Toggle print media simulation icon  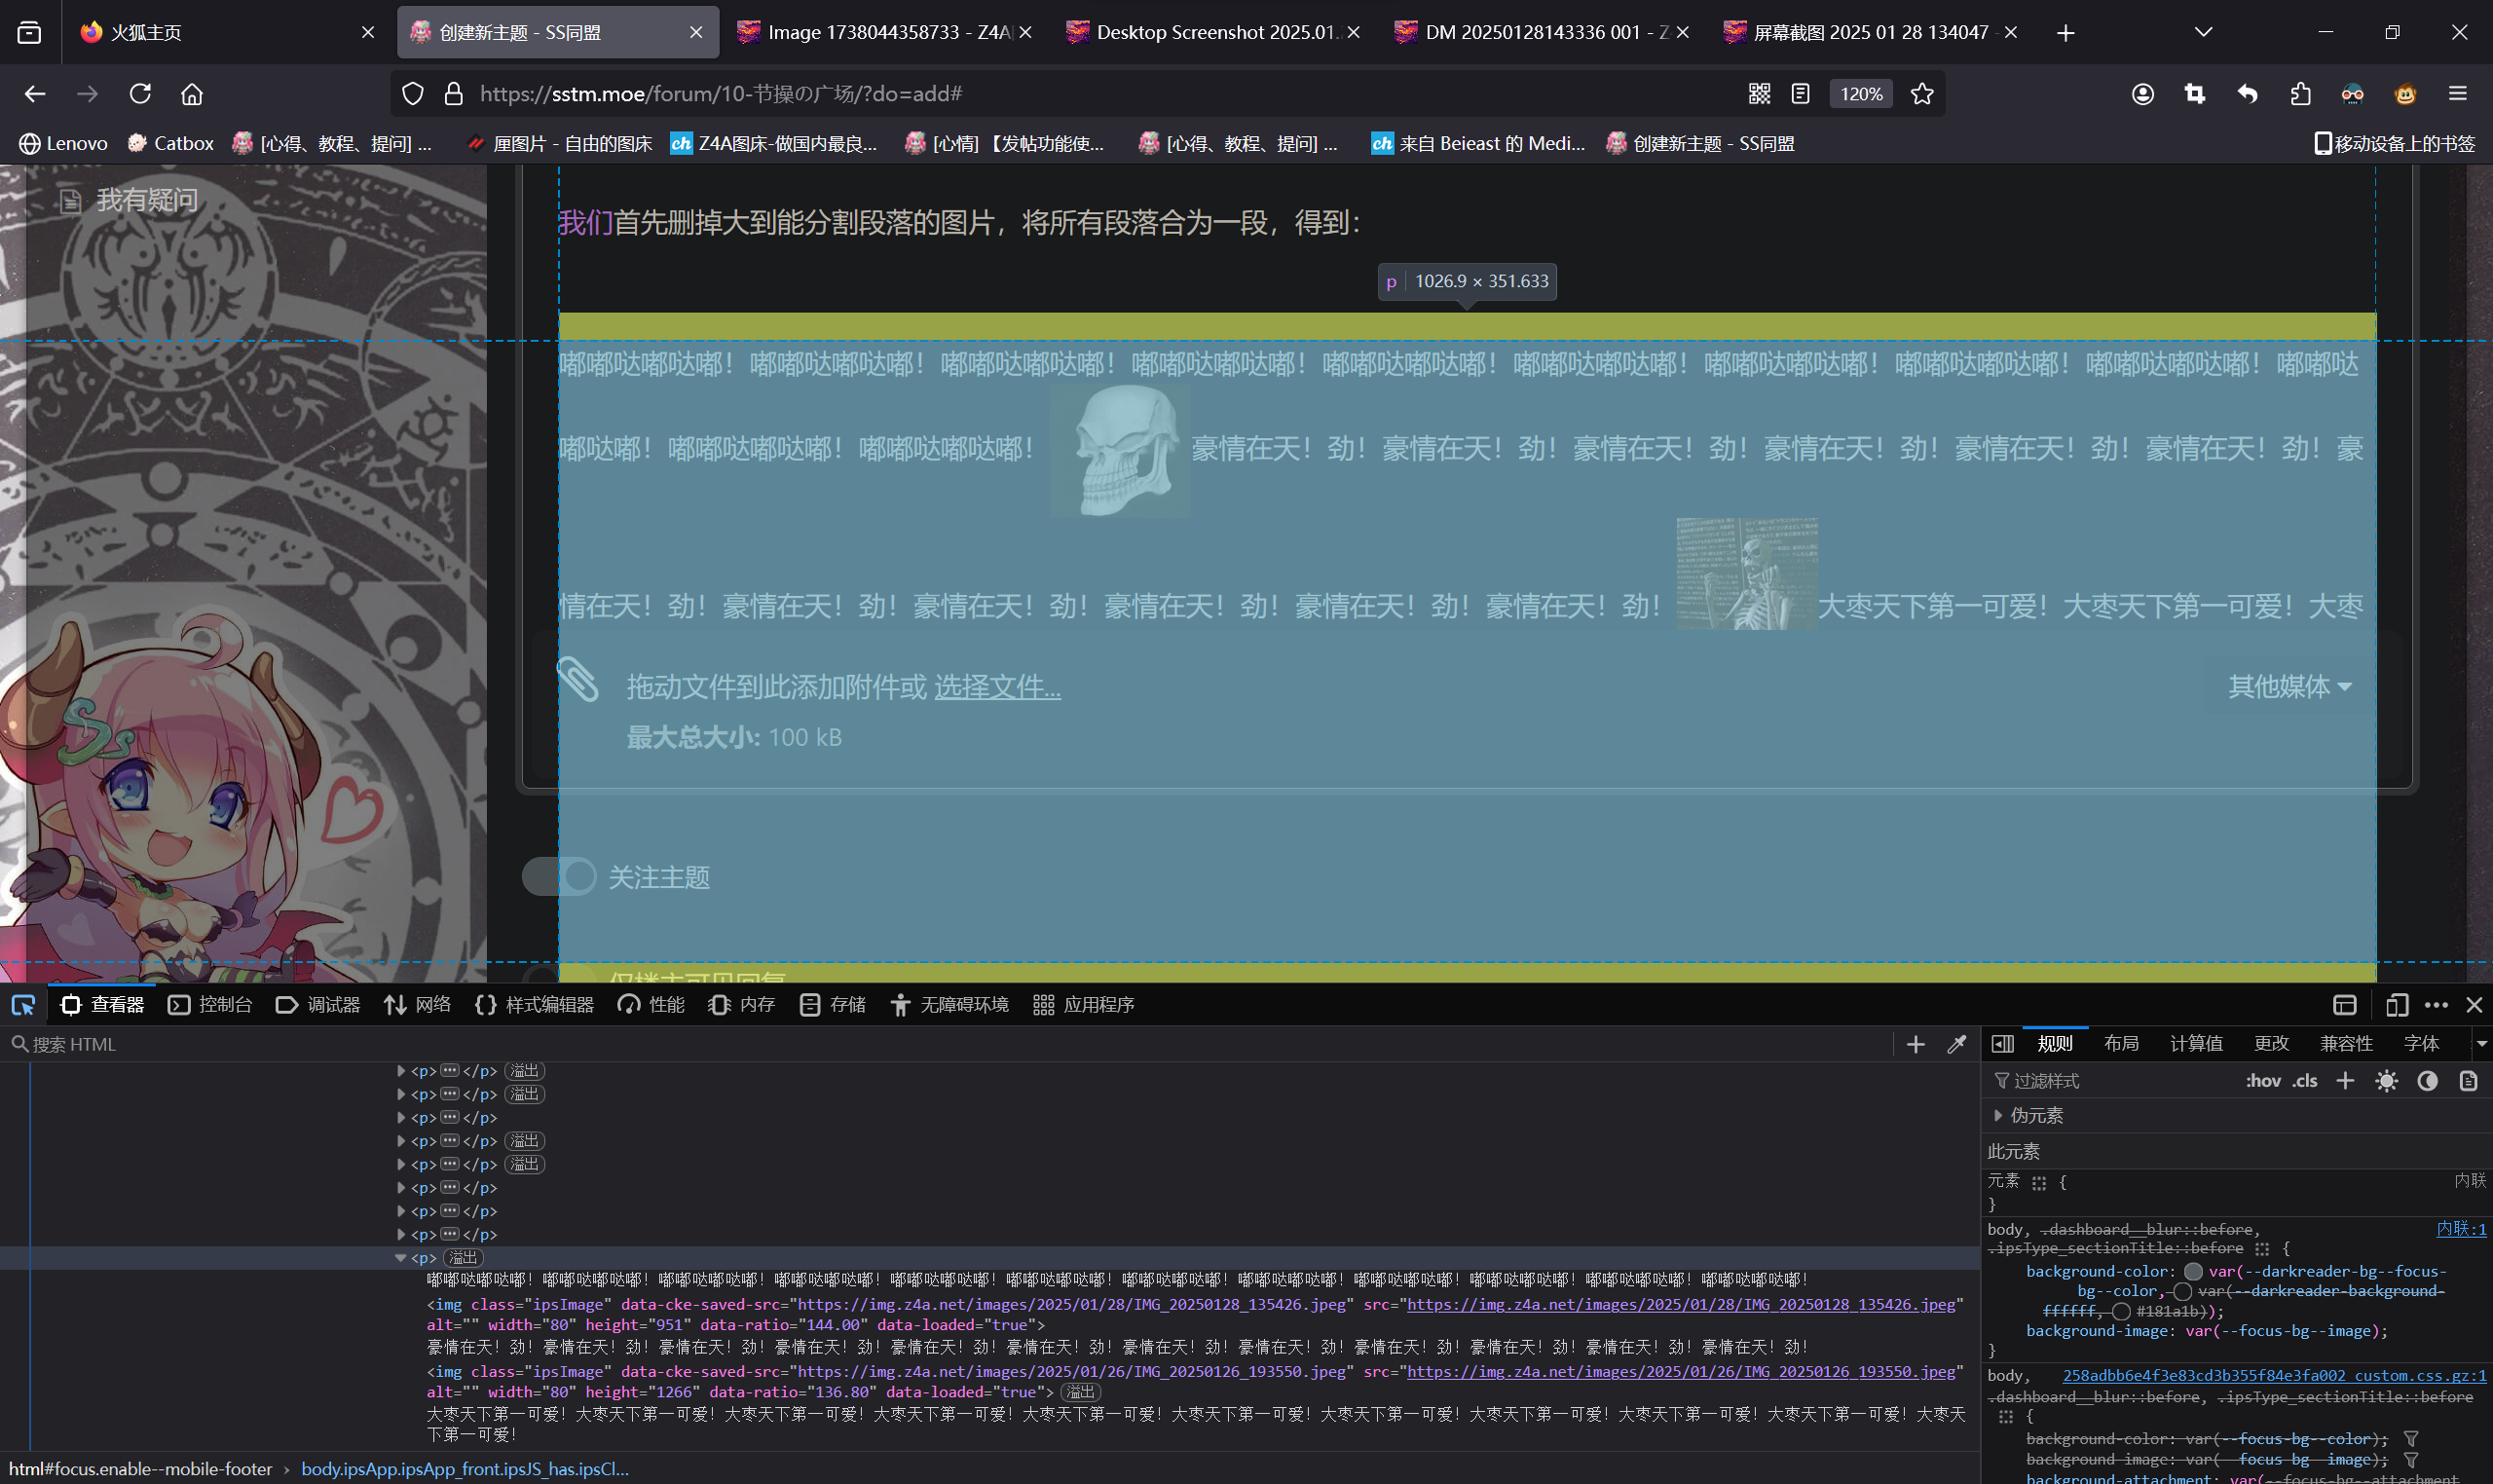pyautogui.click(x=2468, y=1080)
